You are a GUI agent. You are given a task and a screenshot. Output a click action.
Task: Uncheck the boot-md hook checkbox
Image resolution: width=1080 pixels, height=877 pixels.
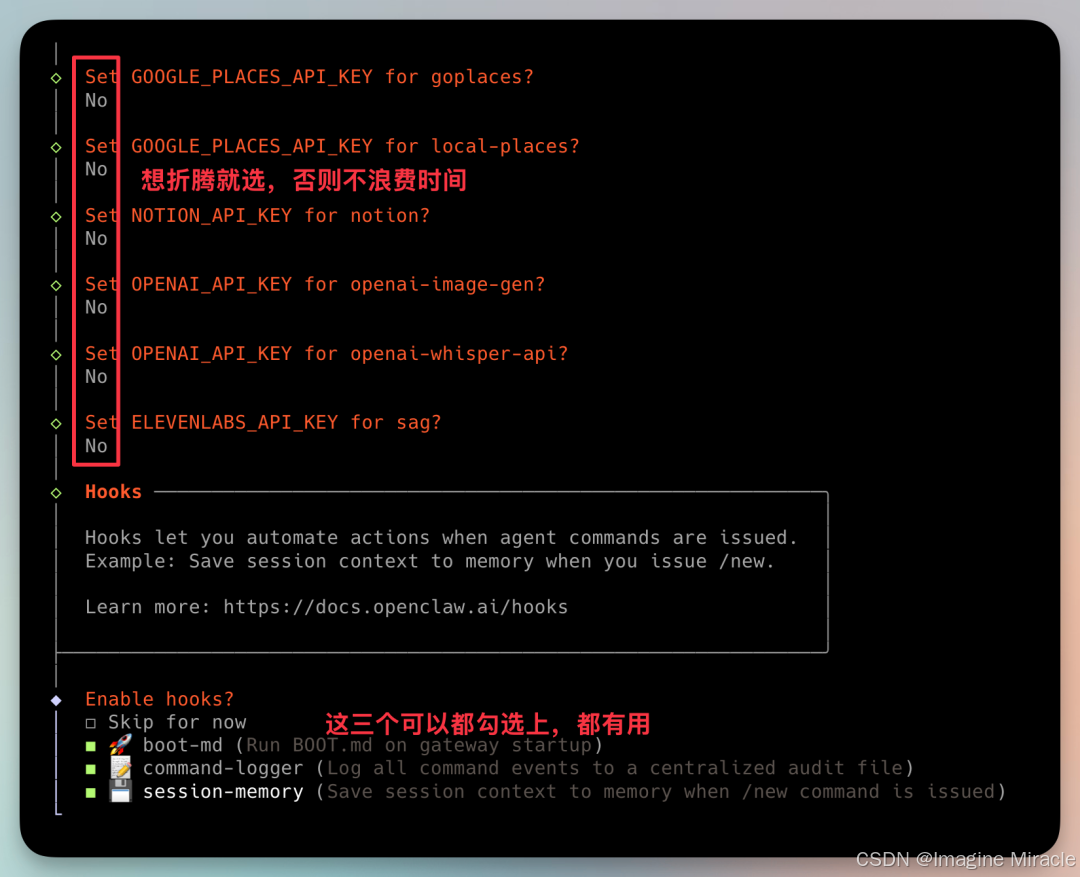pyautogui.click(x=91, y=746)
